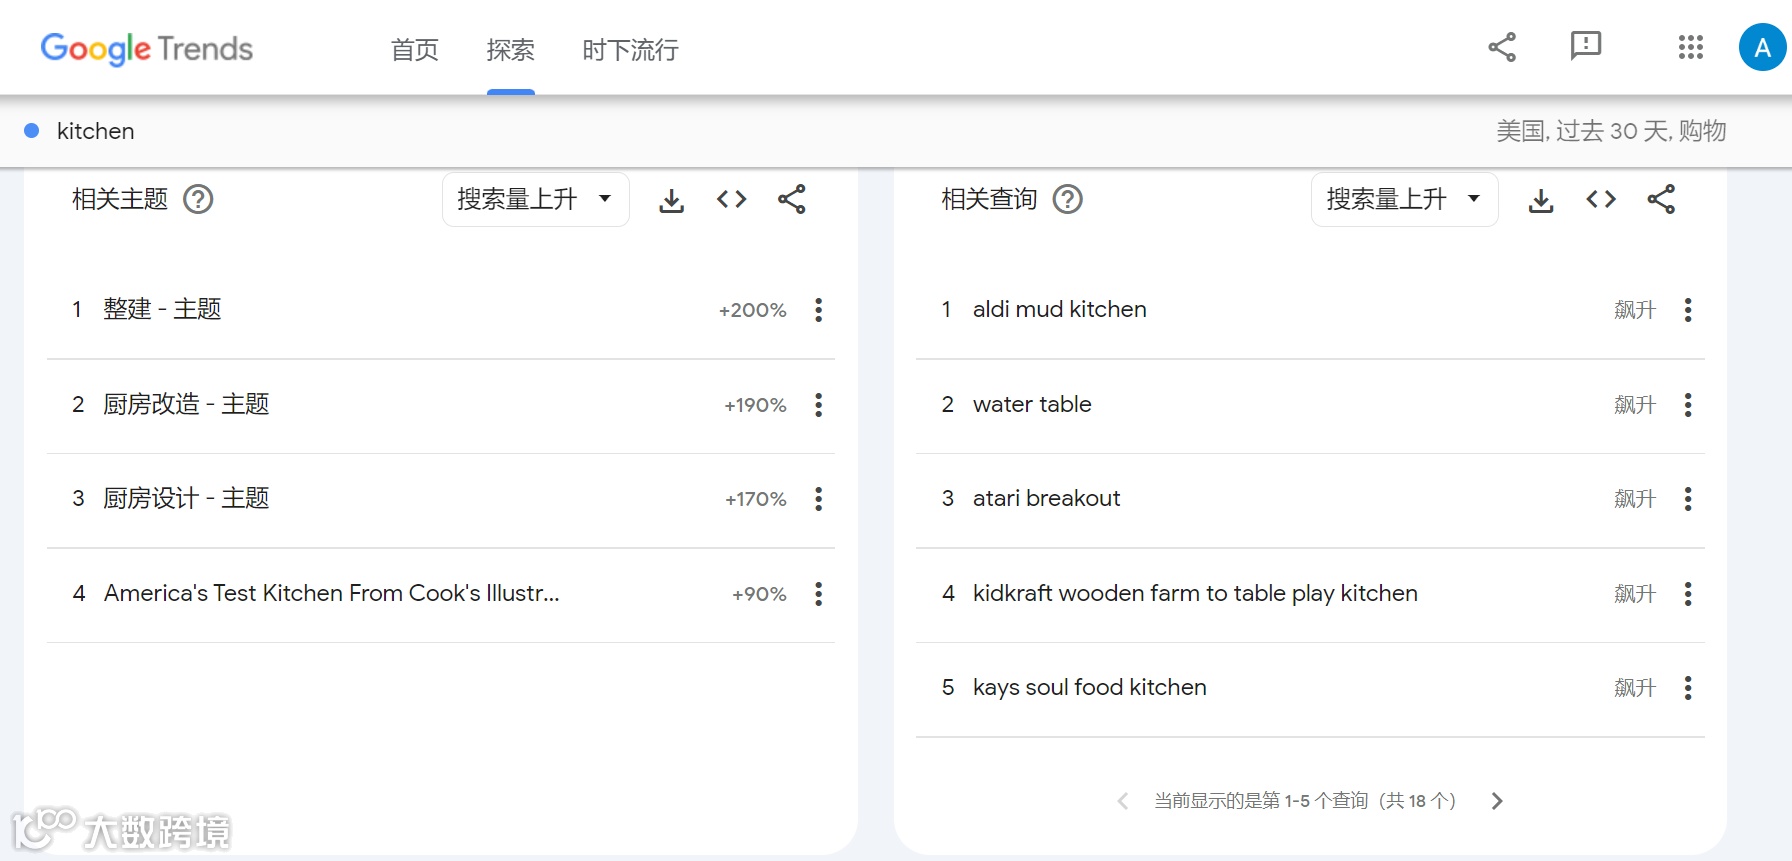Open the send feedback icon
The width and height of the screenshot is (1792, 861).
click(x=1586, y=47)
